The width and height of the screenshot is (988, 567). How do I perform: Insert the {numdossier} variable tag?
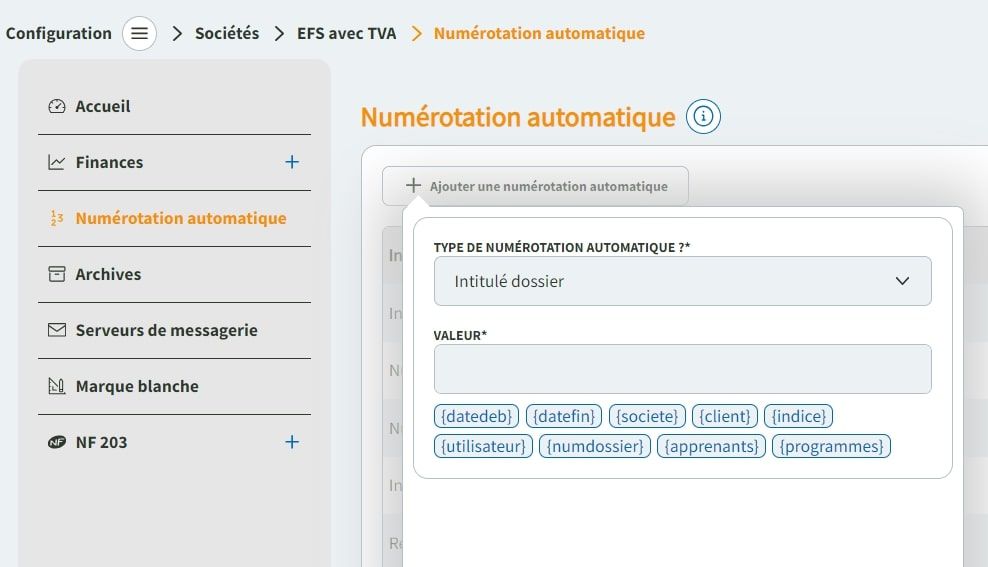tap(595, 446)
